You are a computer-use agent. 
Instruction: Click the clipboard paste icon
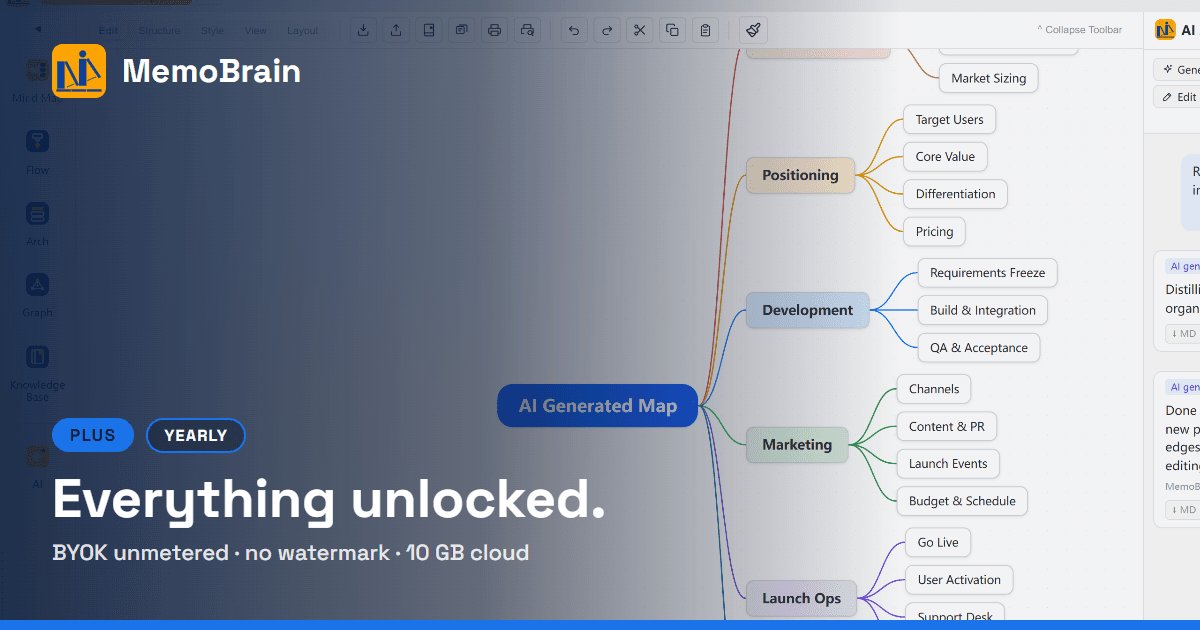pyautogui.click(x=705, y=30)
